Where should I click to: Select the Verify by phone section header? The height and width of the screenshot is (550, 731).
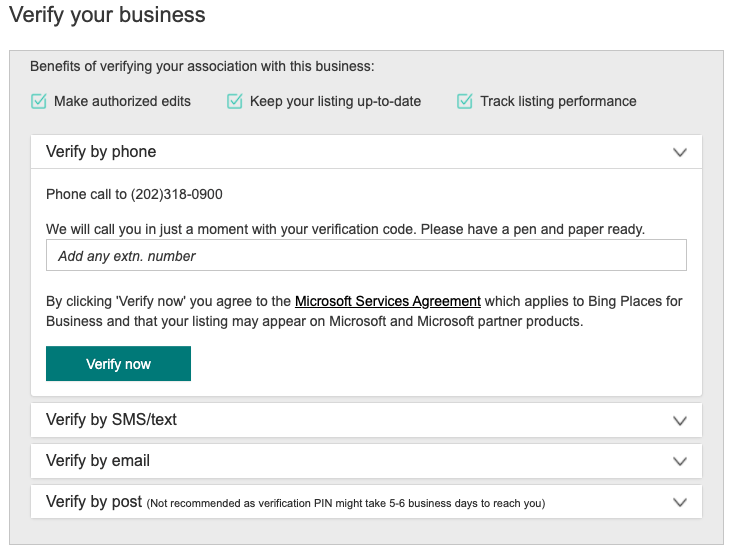101,152
